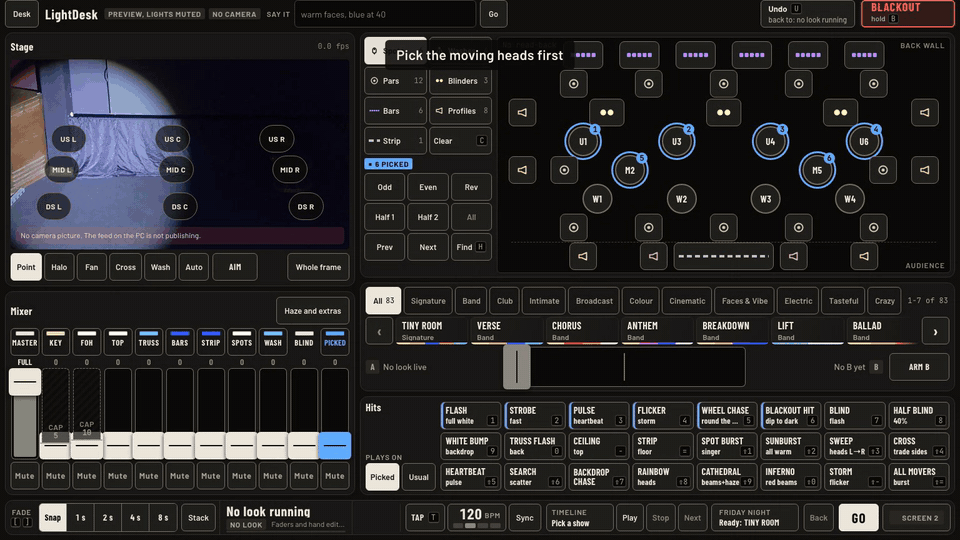Image resolution: width=960 pixels, height=540 pixels.
Task: Expand the Haze and extras panel
Action: tap(312, 311)
